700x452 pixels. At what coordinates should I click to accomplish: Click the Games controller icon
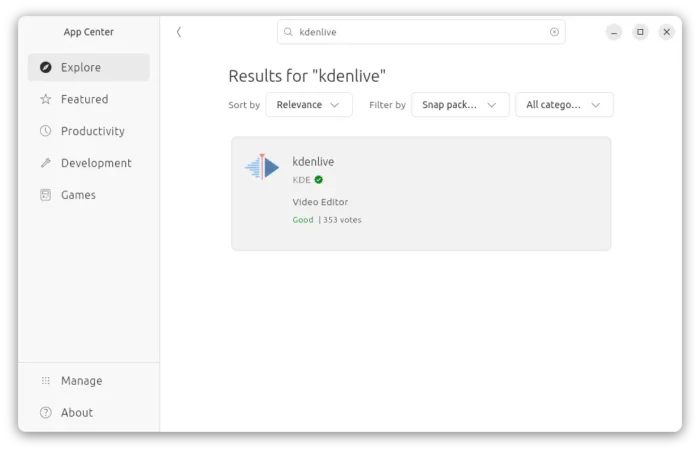pos(45,195)
